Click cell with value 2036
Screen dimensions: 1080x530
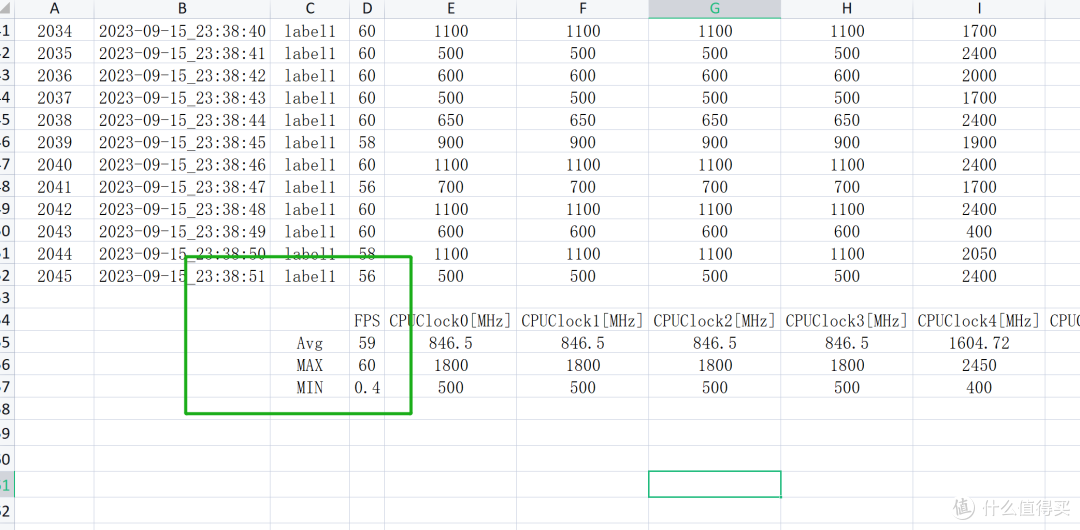54,75
